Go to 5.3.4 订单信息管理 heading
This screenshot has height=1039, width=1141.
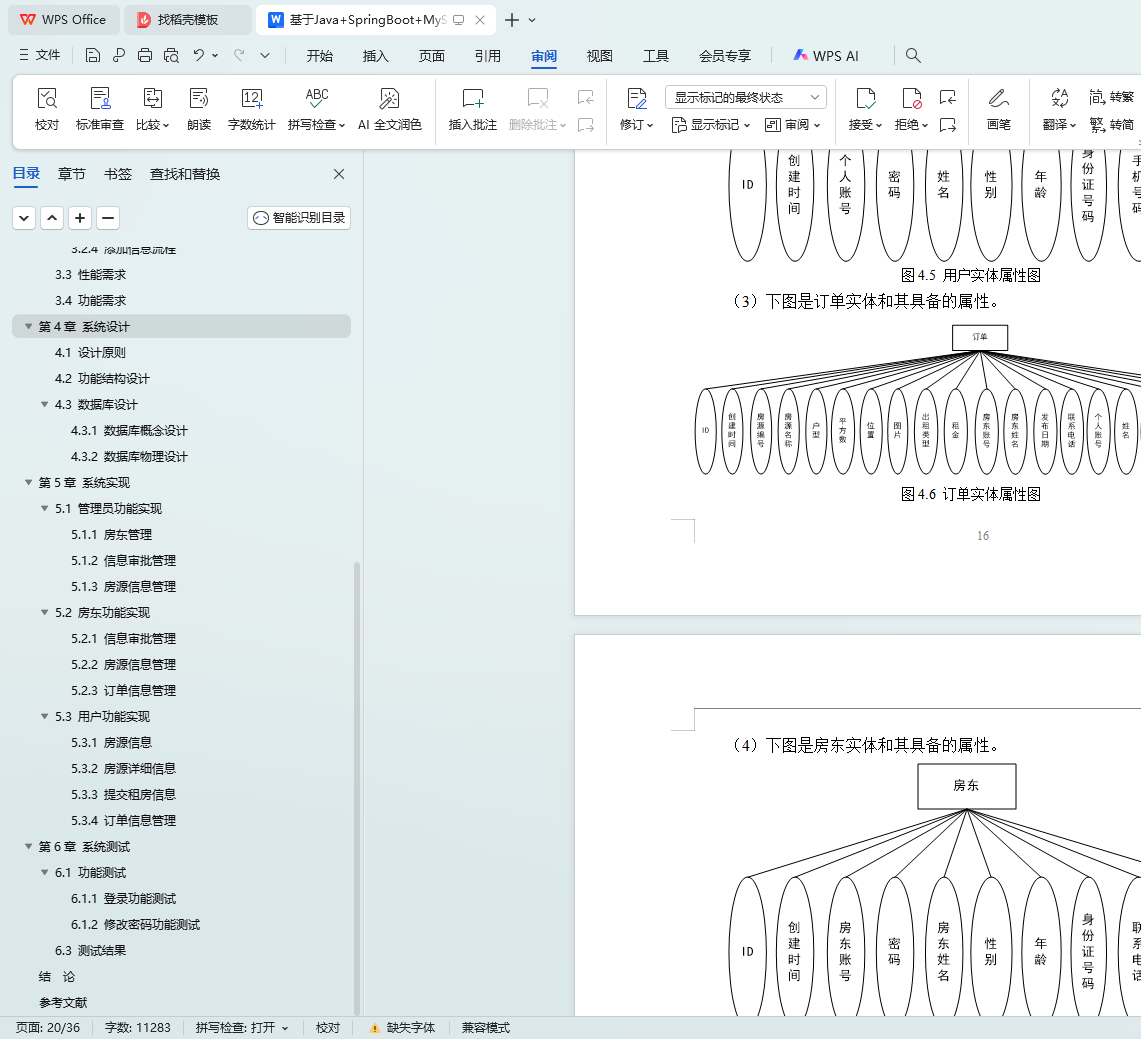click(123, 821)
